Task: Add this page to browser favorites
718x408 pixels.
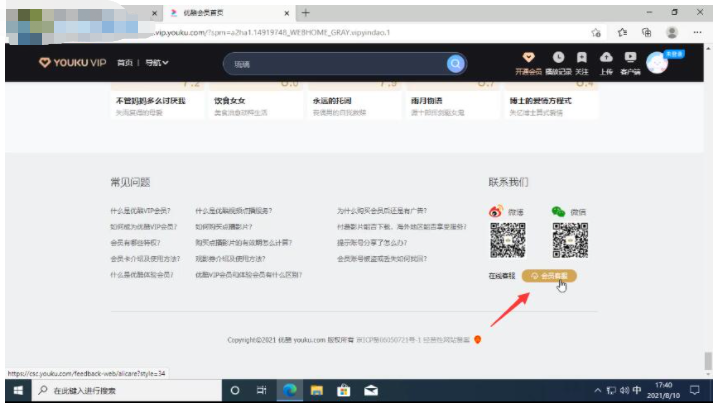Action: (596, 33)
